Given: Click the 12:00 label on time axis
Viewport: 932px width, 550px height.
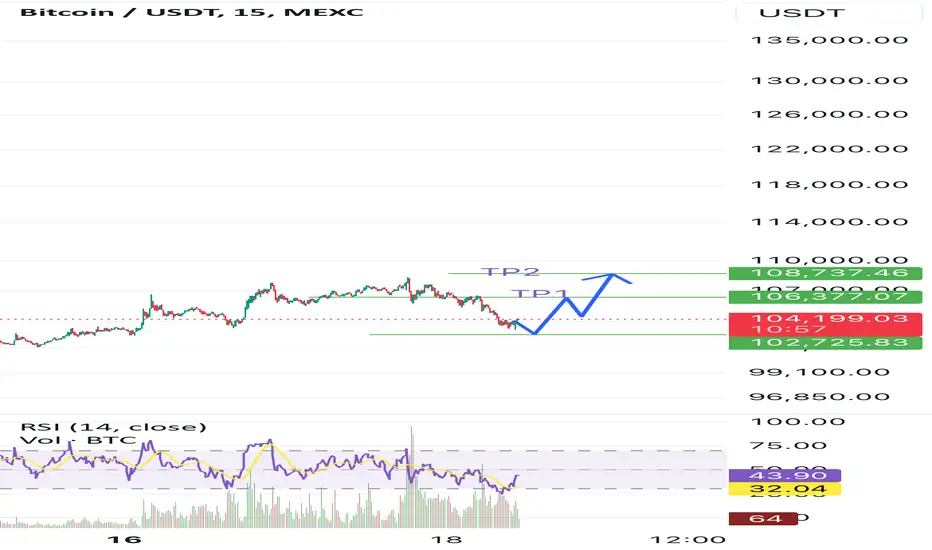Looking at the screenshot, I should coord(688,540).
